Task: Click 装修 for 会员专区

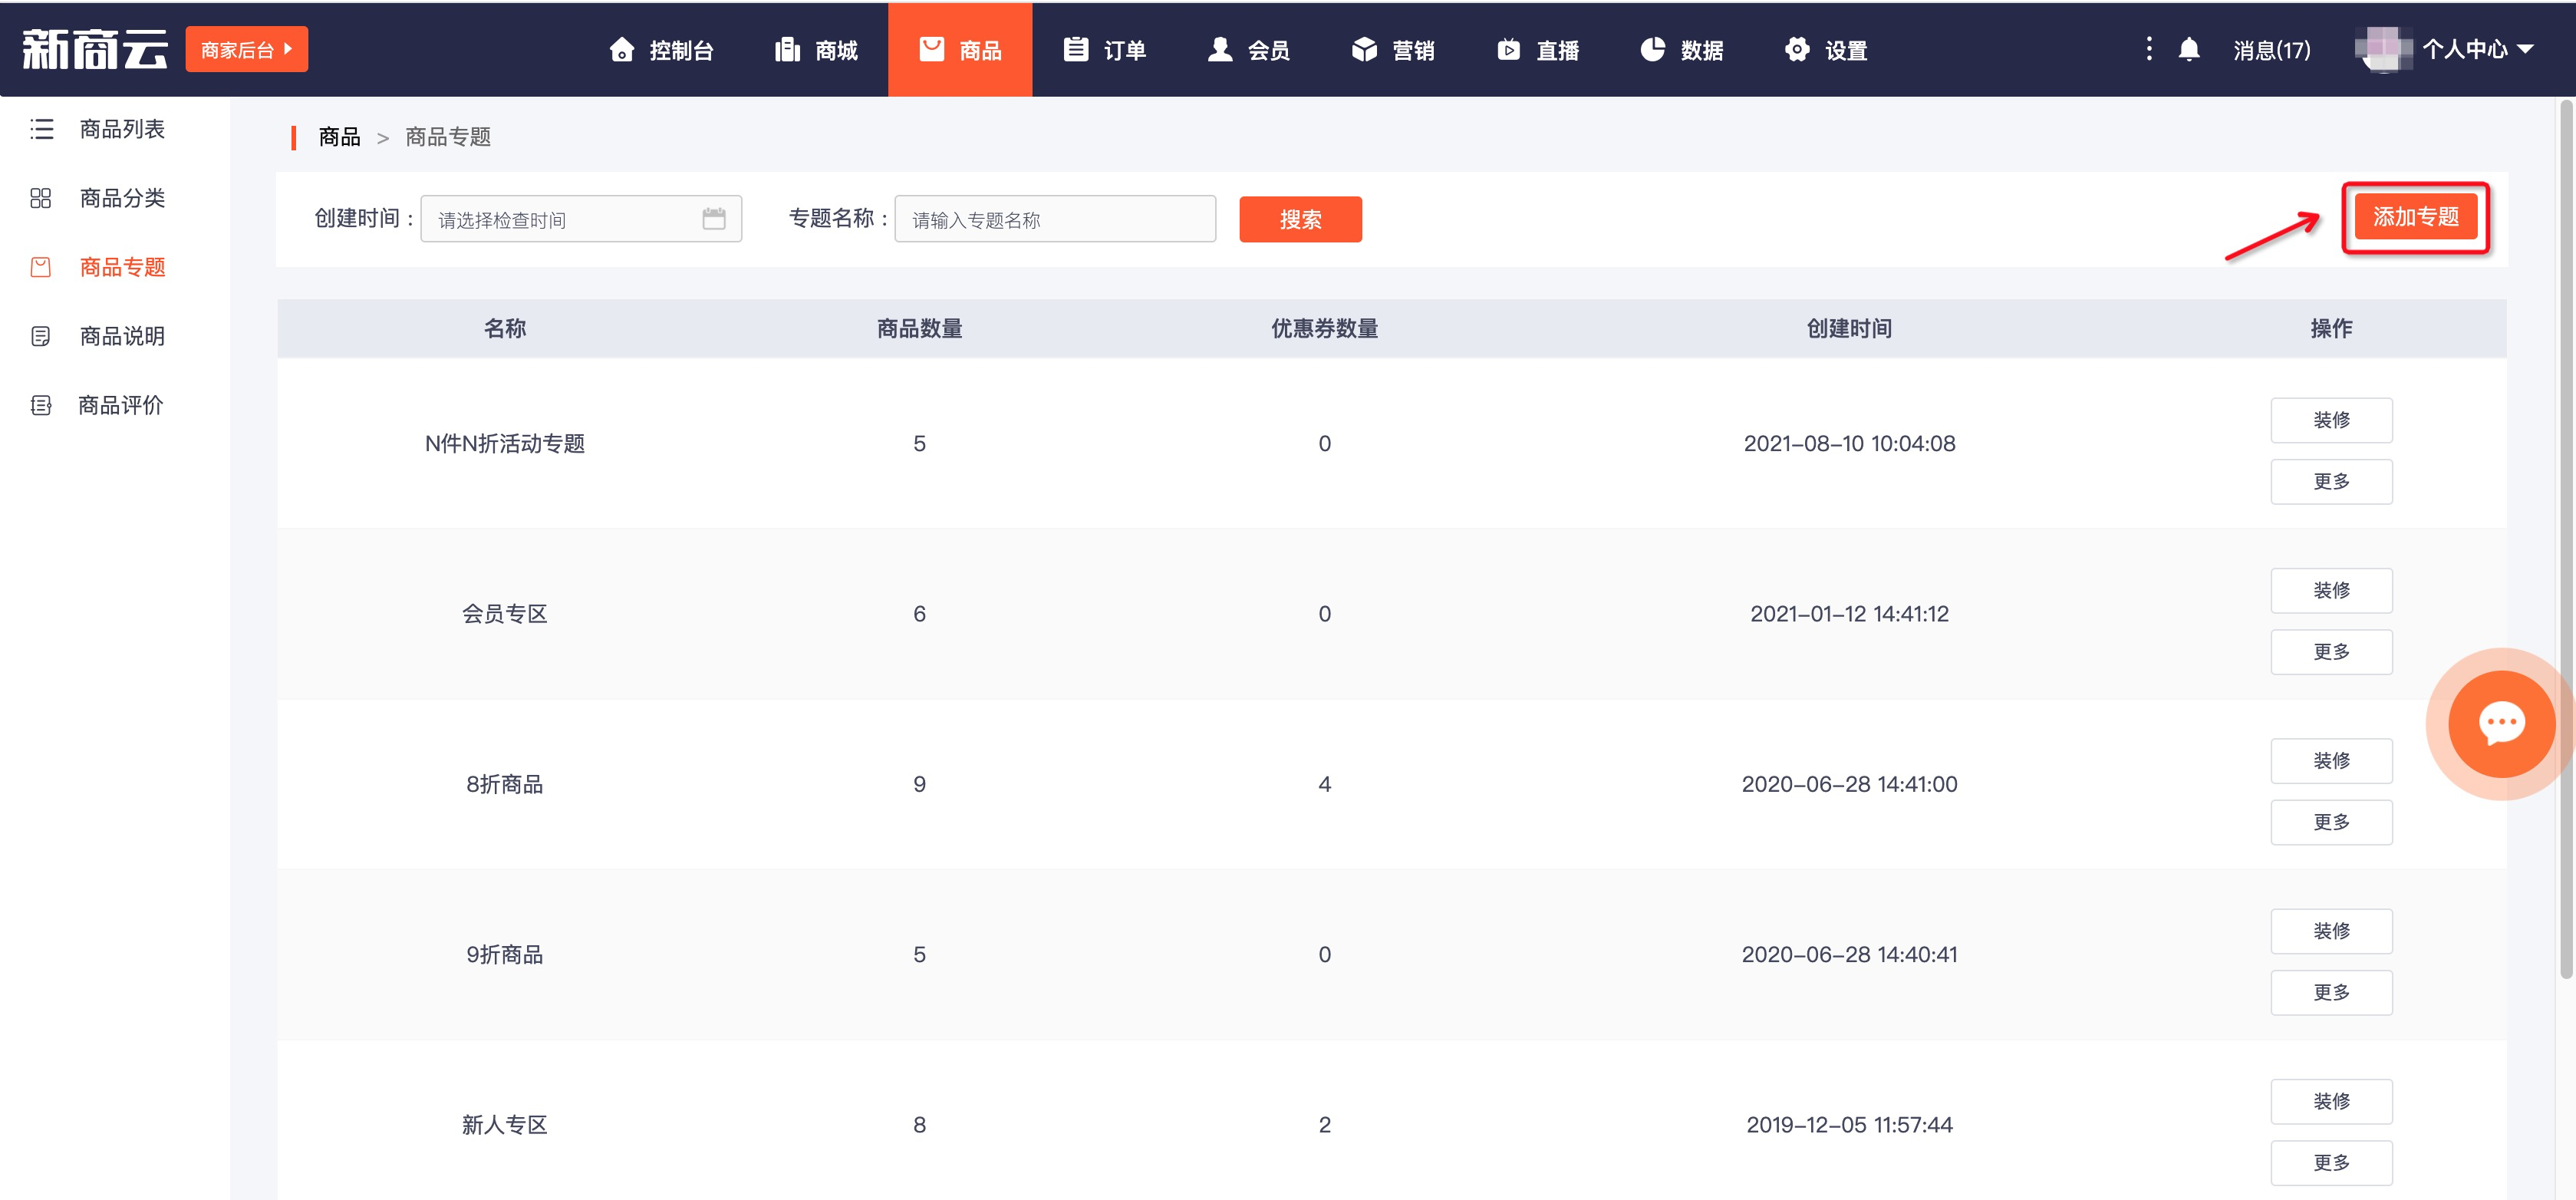Action: pyautogui.click(x=2332, y=590)
